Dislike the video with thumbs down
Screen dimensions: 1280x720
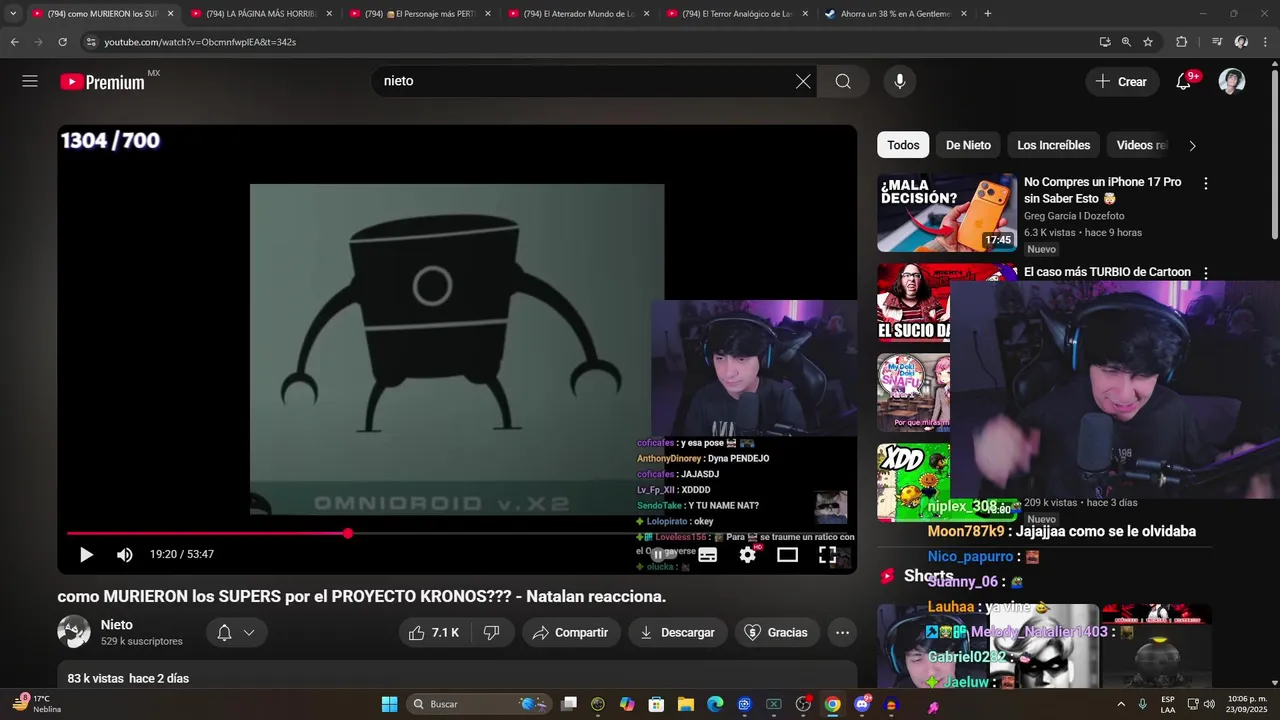492,632
